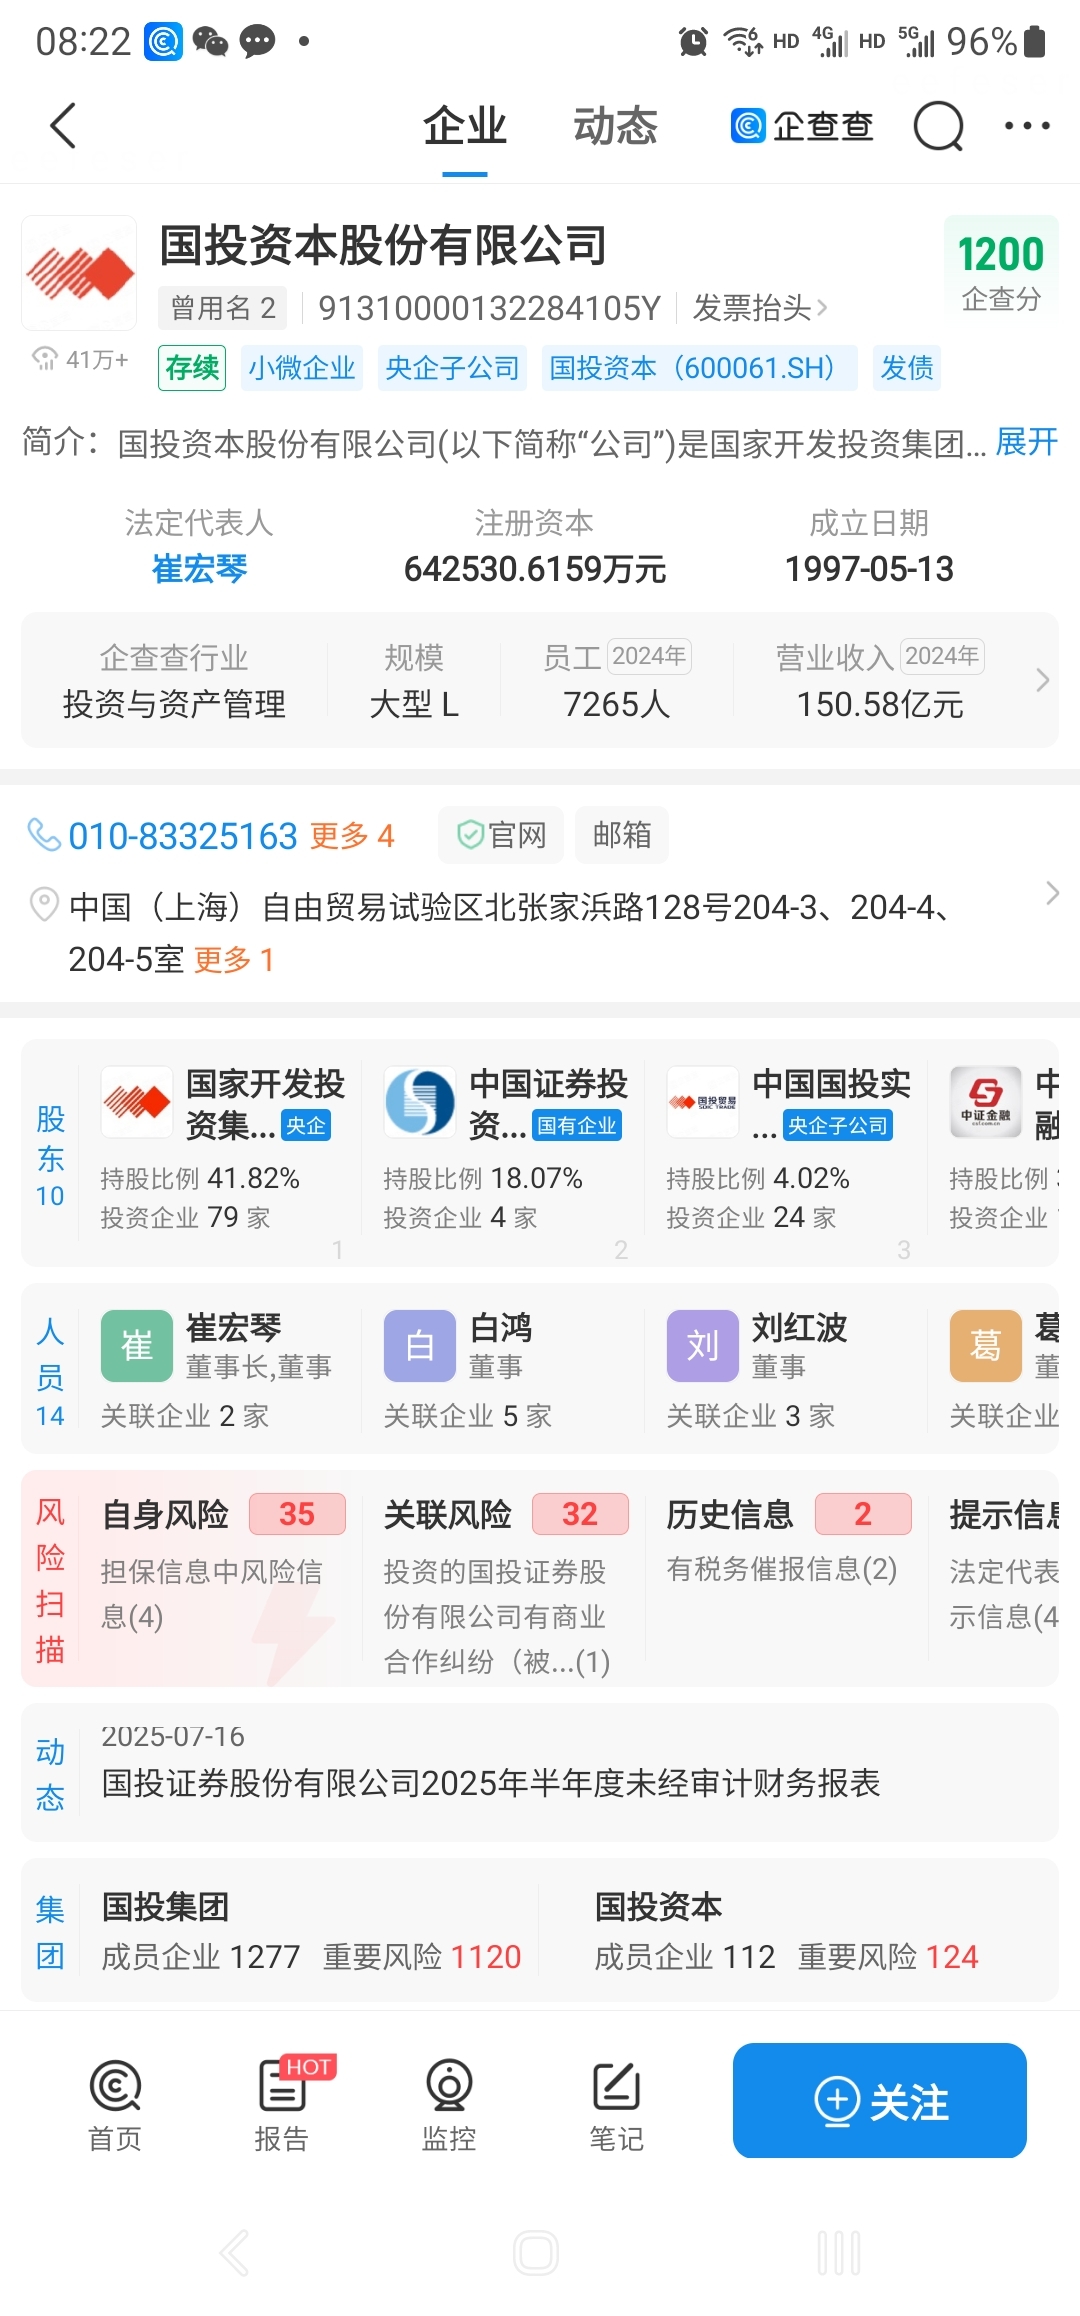
Task: Open 国投集团 group card
Action: [311, 1931]
